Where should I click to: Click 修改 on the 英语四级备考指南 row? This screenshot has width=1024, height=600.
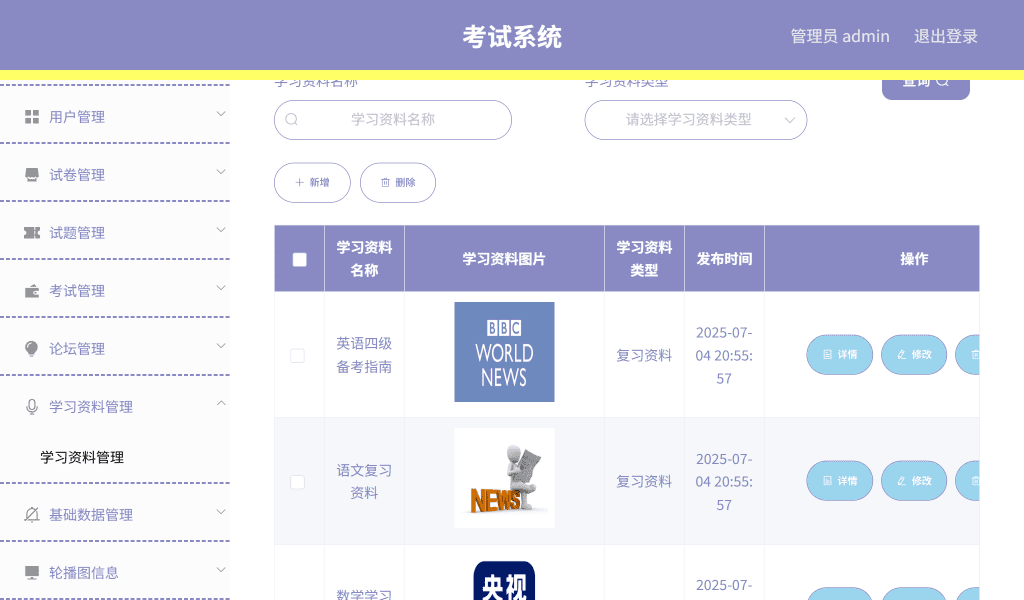pos(913,355)
